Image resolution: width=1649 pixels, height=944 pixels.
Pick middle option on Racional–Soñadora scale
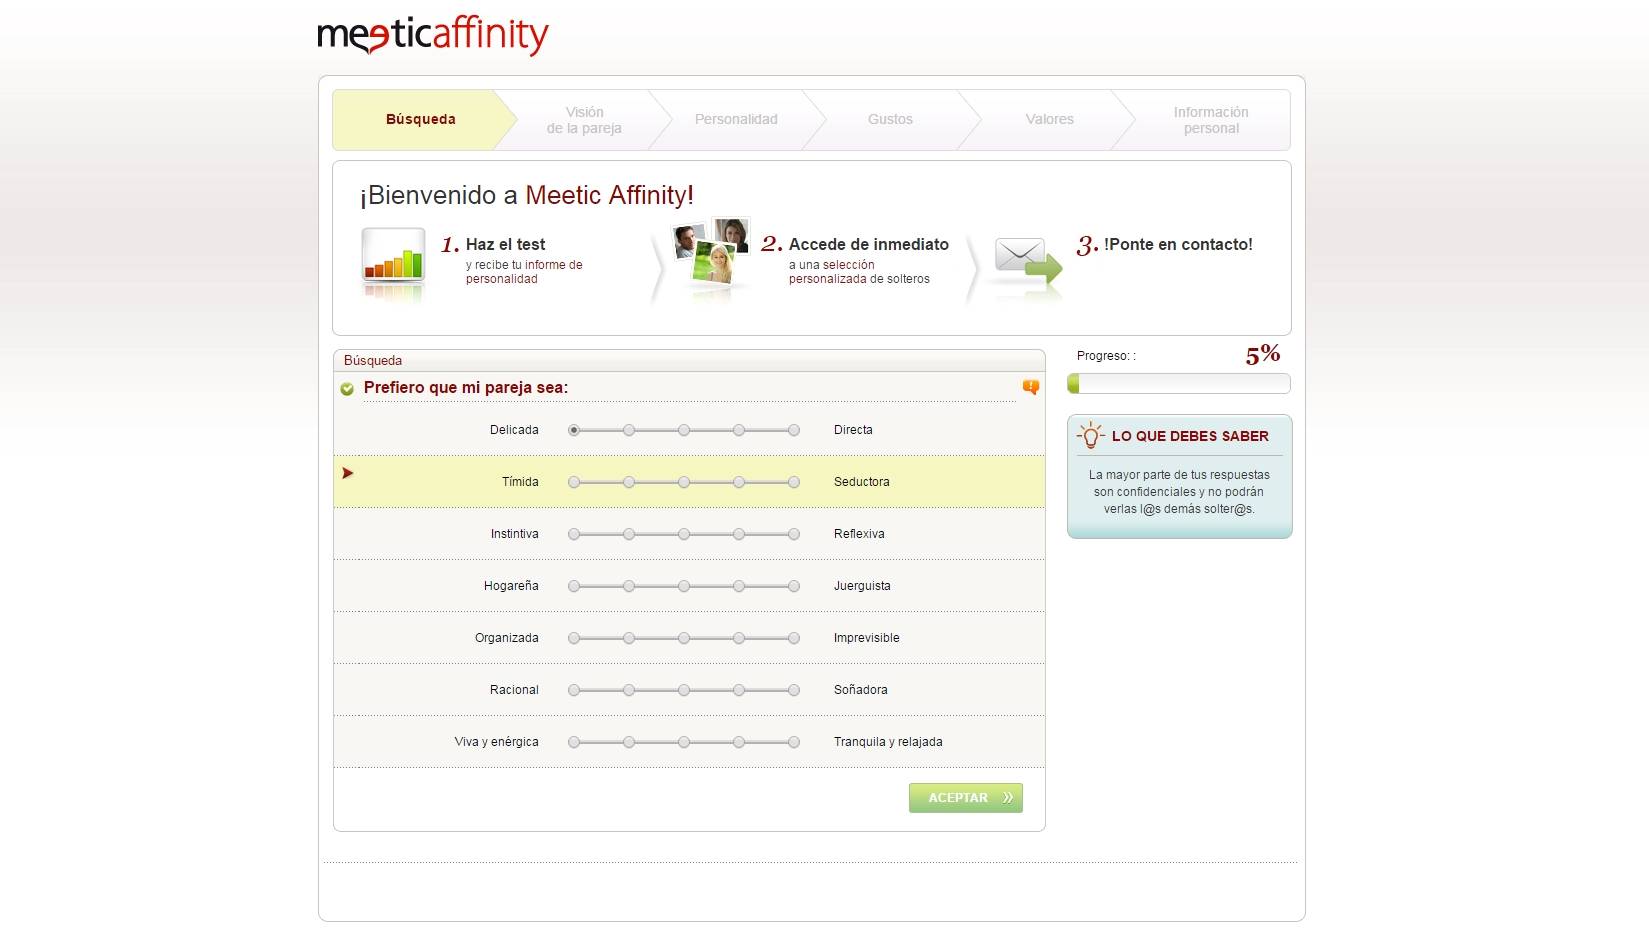click(x=684, y=690)
